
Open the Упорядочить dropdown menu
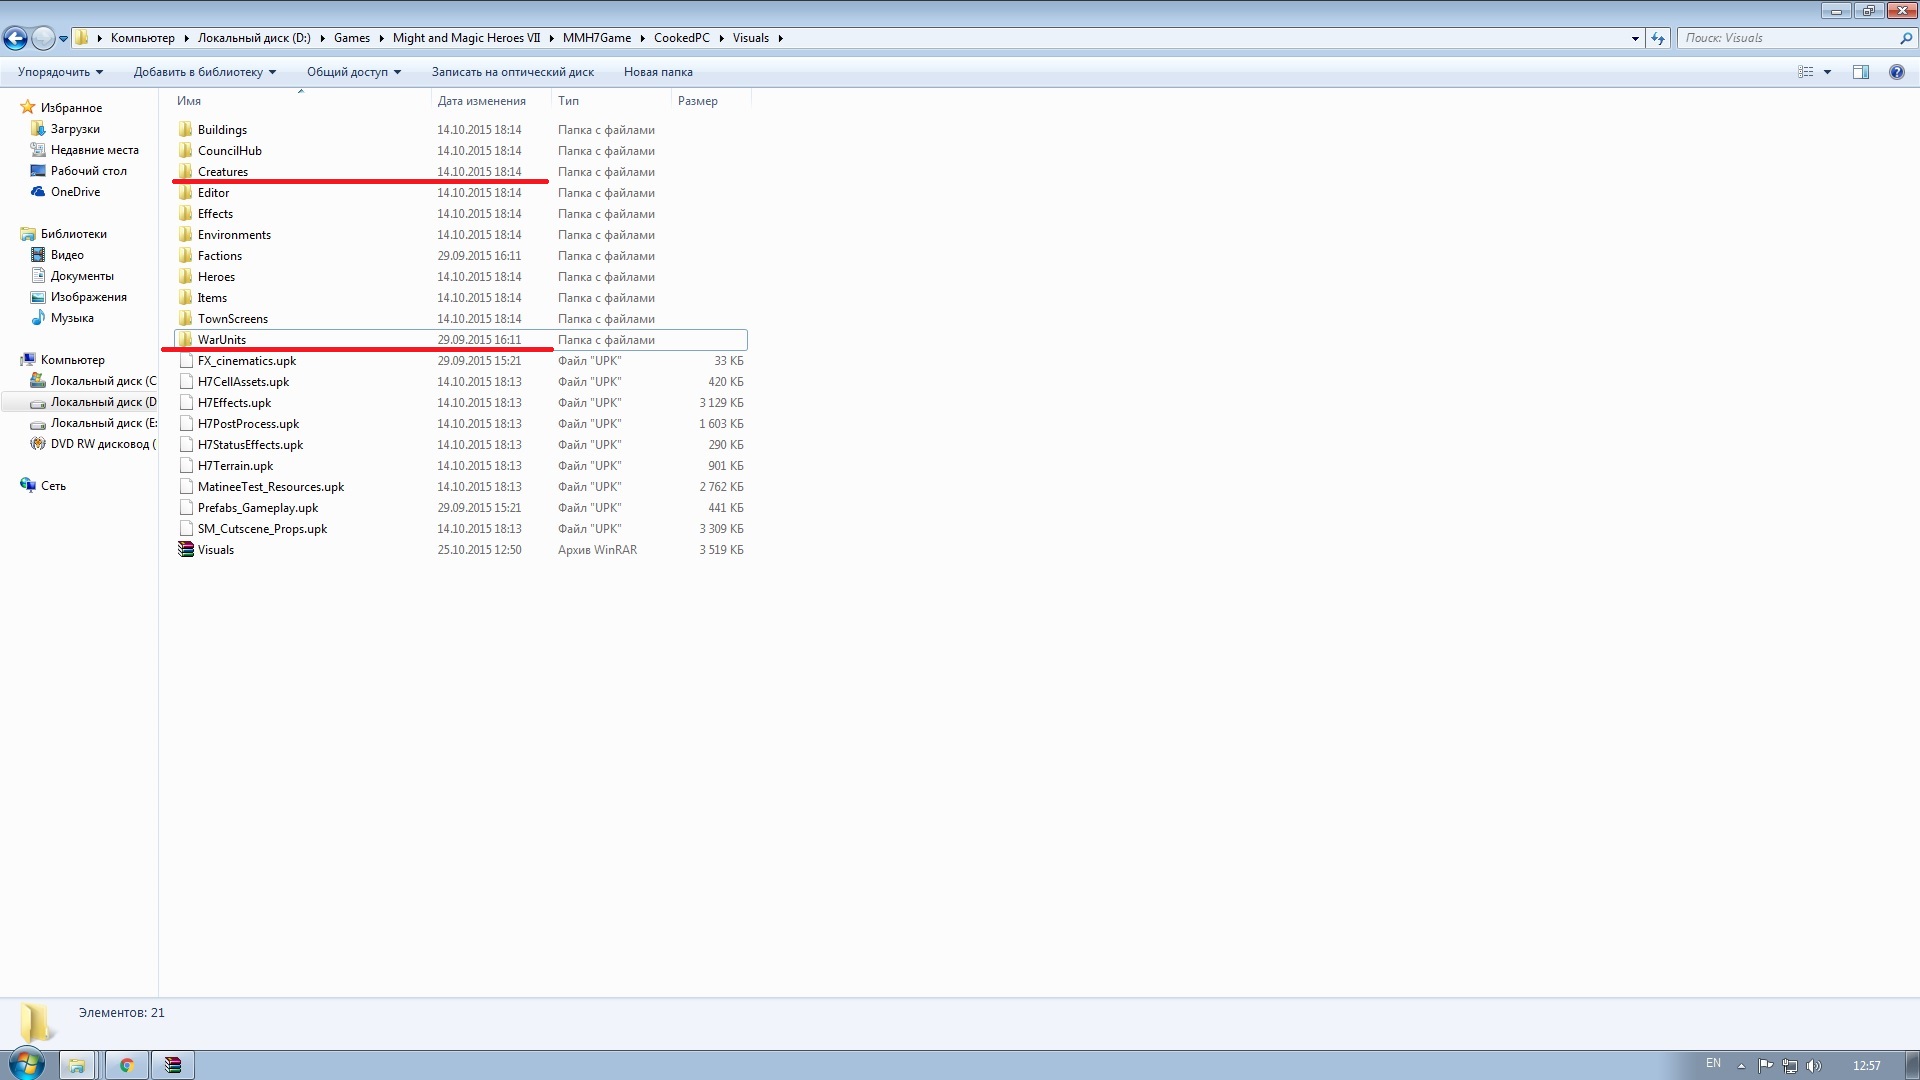pos(60,72)
